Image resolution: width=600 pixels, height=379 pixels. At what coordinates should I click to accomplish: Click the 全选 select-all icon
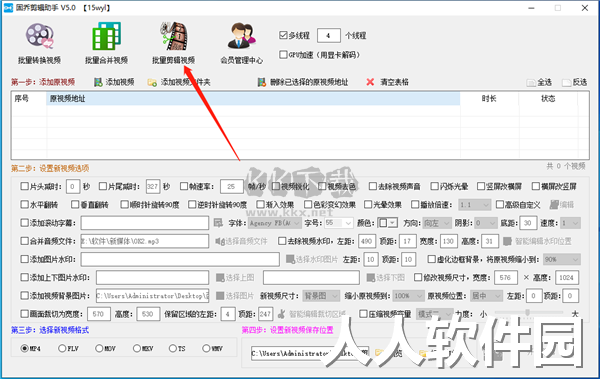click(531, 82)
